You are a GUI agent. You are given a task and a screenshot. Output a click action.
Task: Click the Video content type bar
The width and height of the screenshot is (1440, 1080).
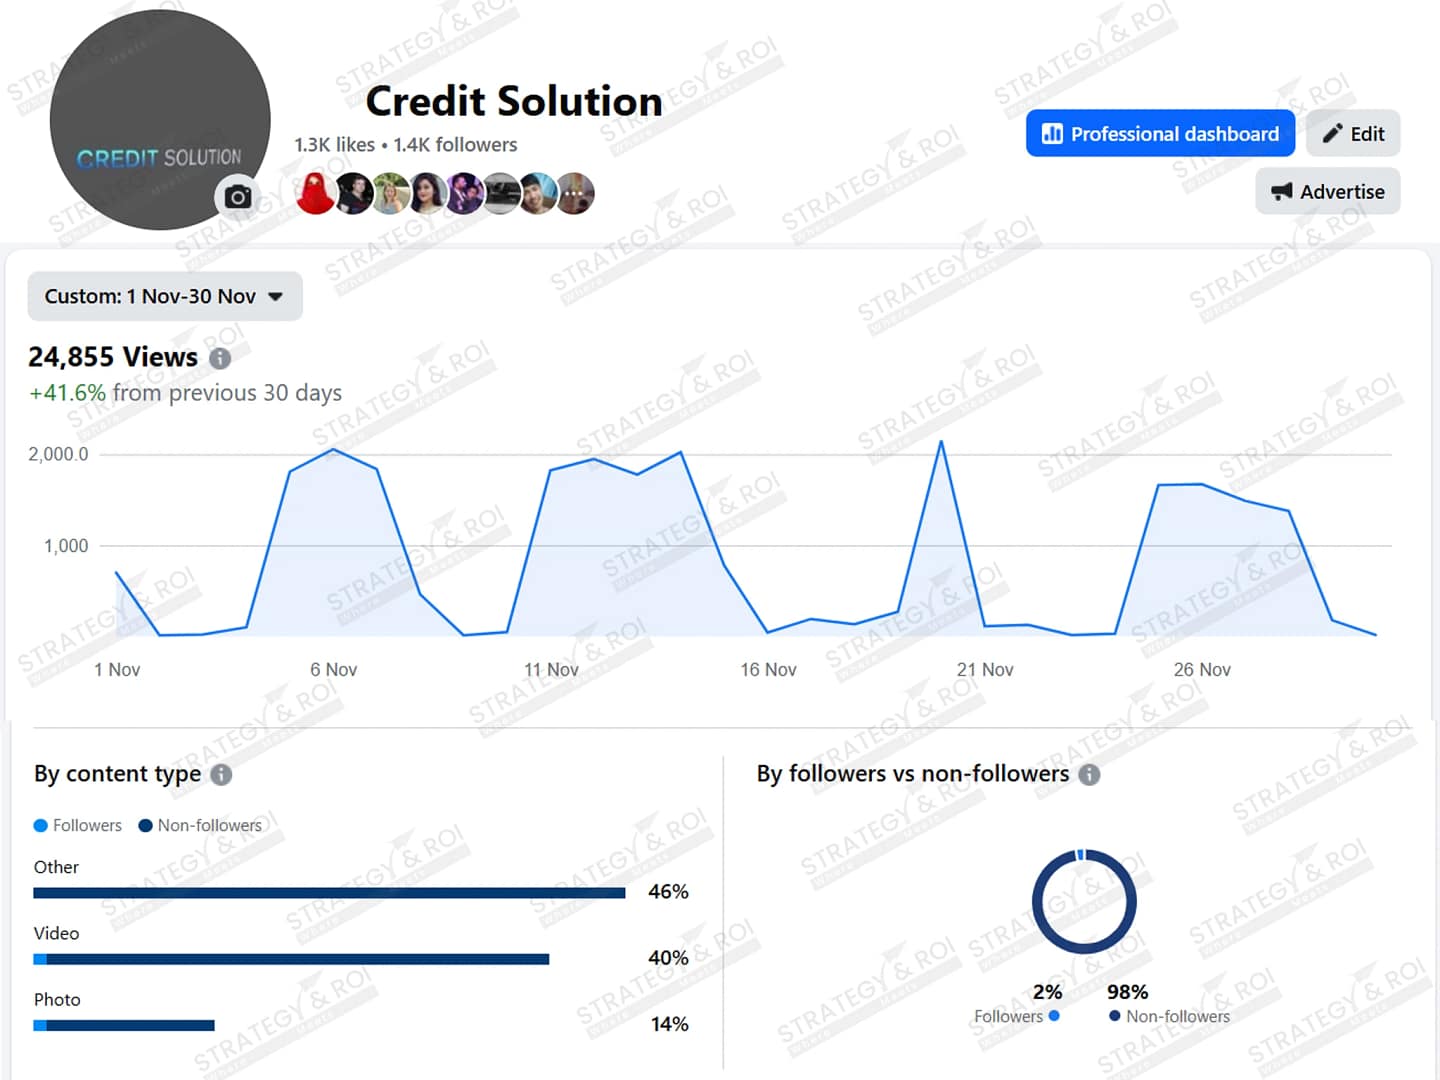coord(291,959)
